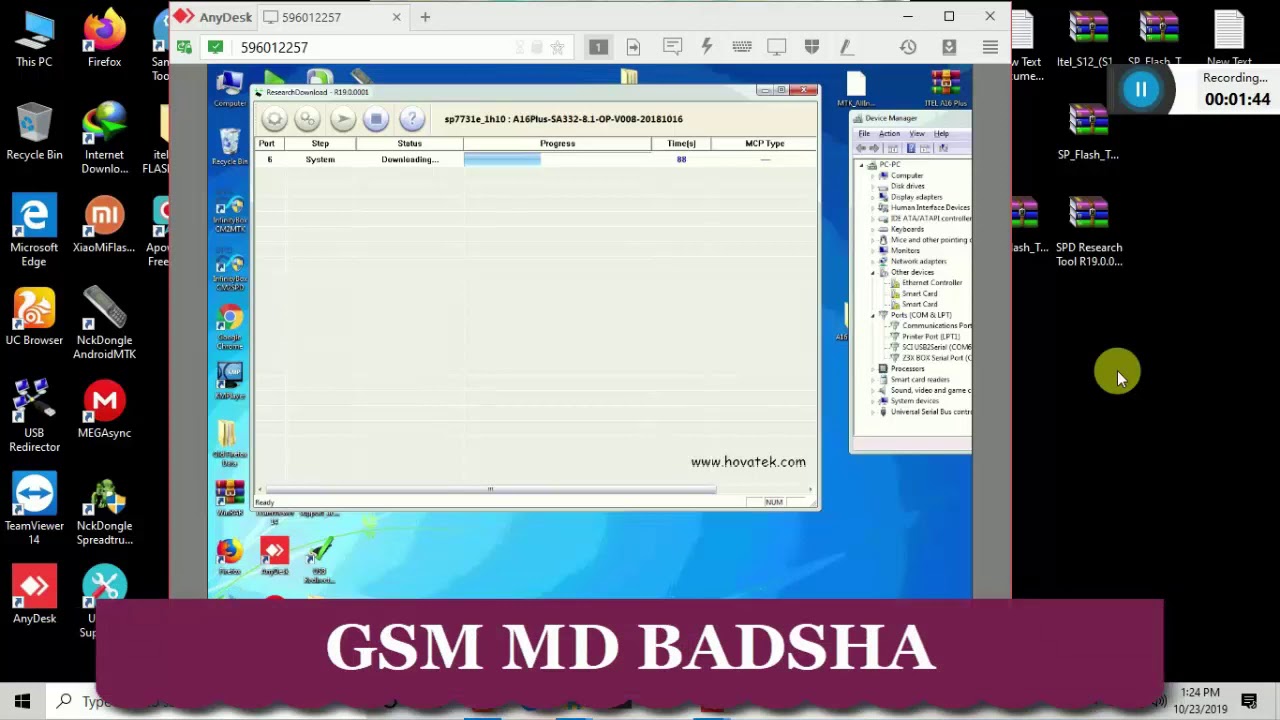Viewport: 1280px width, 720px height.
Task: Open the AnyDesk actions lightning icon
Action: pyautogui.click(x=707, y=47)
